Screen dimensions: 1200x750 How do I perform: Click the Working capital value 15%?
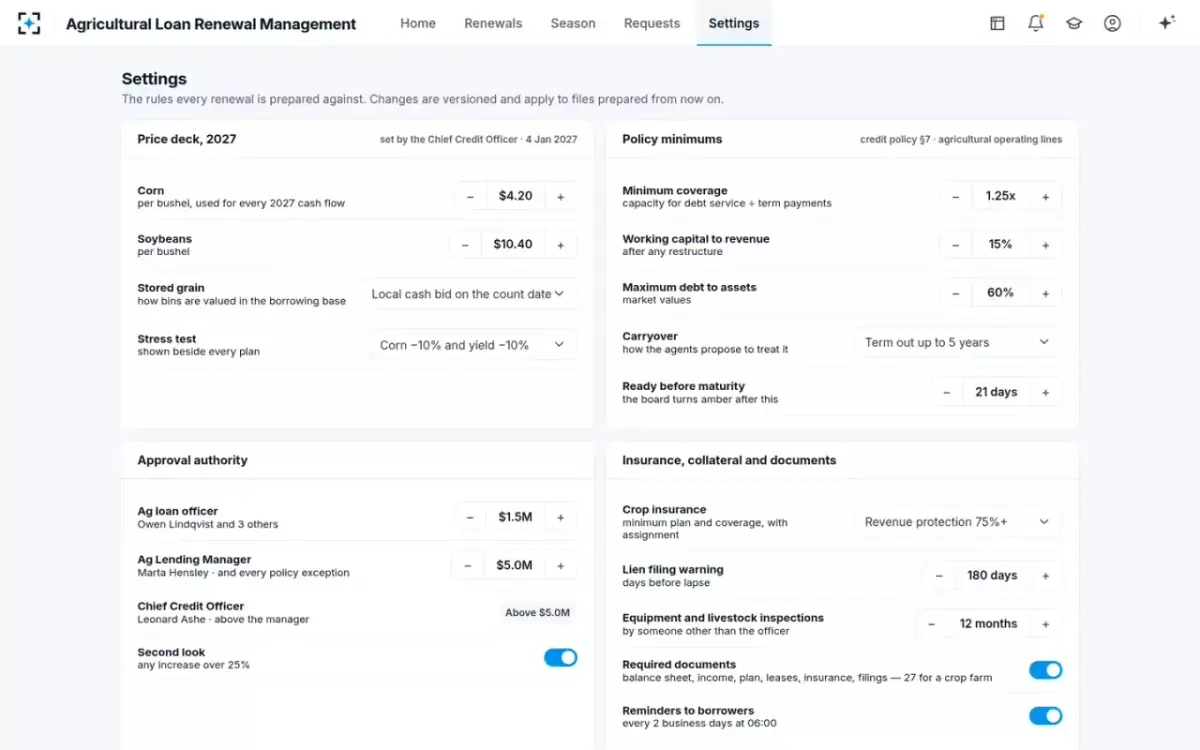(x=1001, y=245)
